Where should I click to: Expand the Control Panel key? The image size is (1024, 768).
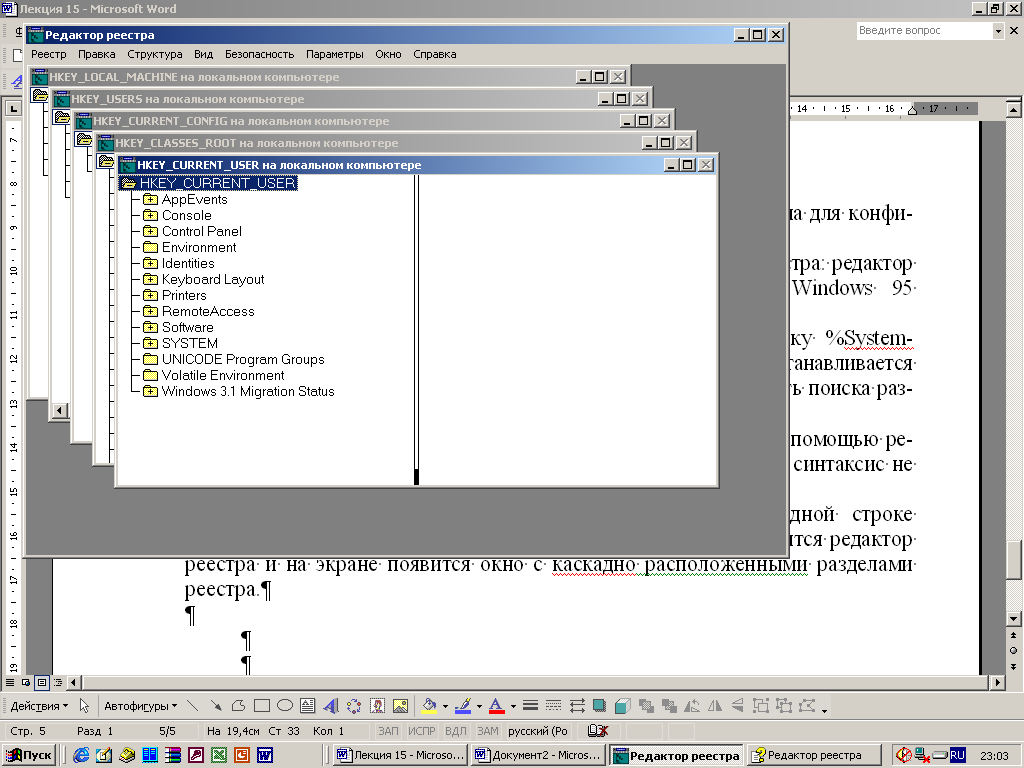coord(150,231)
